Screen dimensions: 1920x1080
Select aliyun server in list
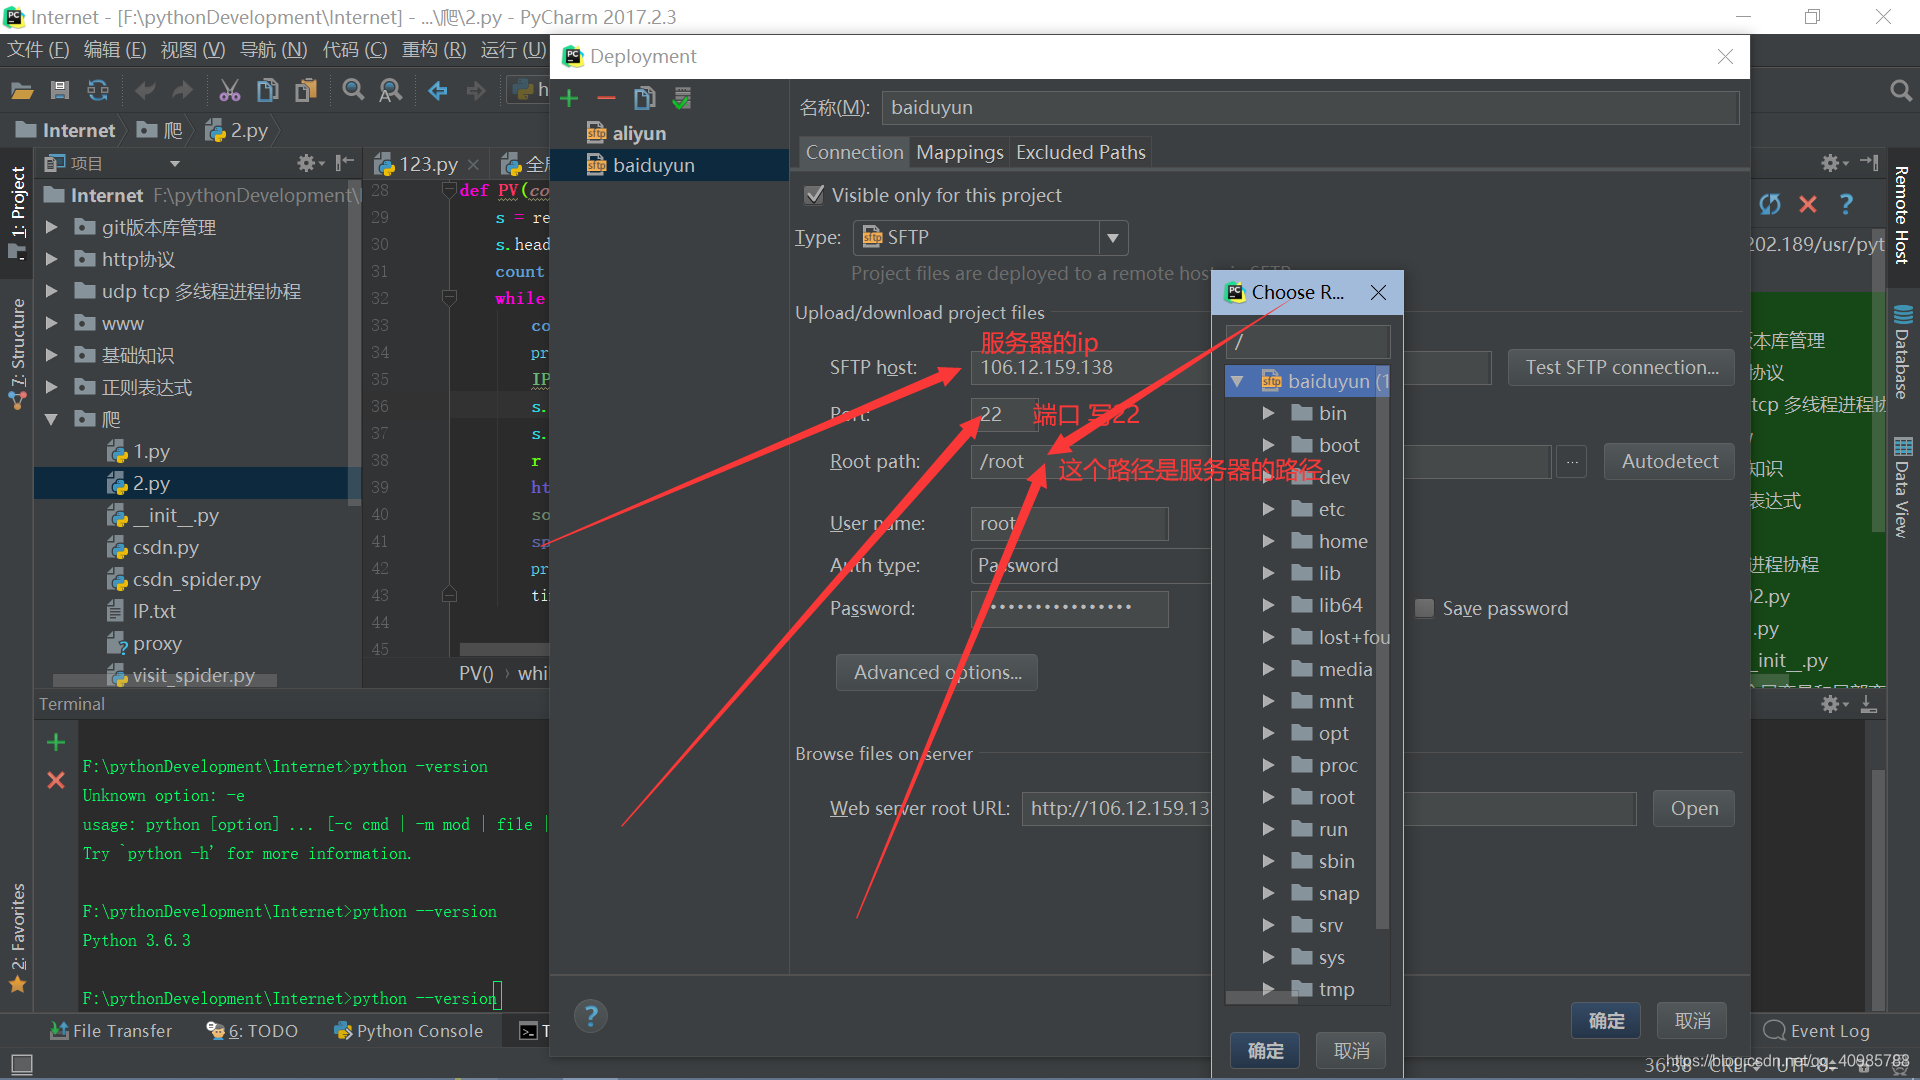[x=639, y=134]
